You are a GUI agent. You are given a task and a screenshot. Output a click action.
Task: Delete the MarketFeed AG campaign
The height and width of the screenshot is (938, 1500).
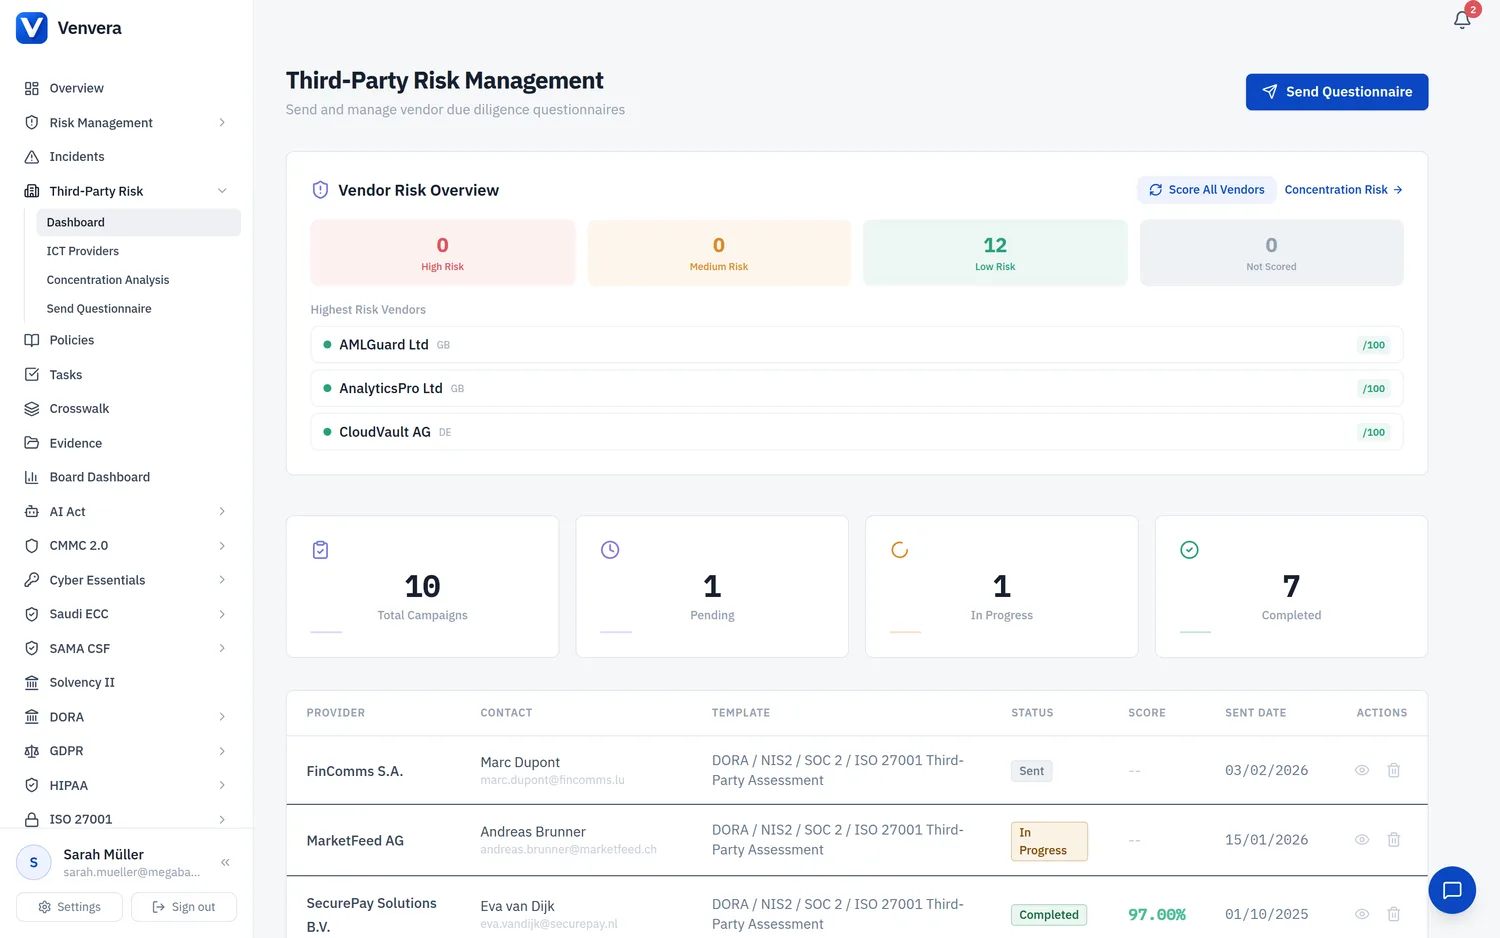pos(1394,840)
